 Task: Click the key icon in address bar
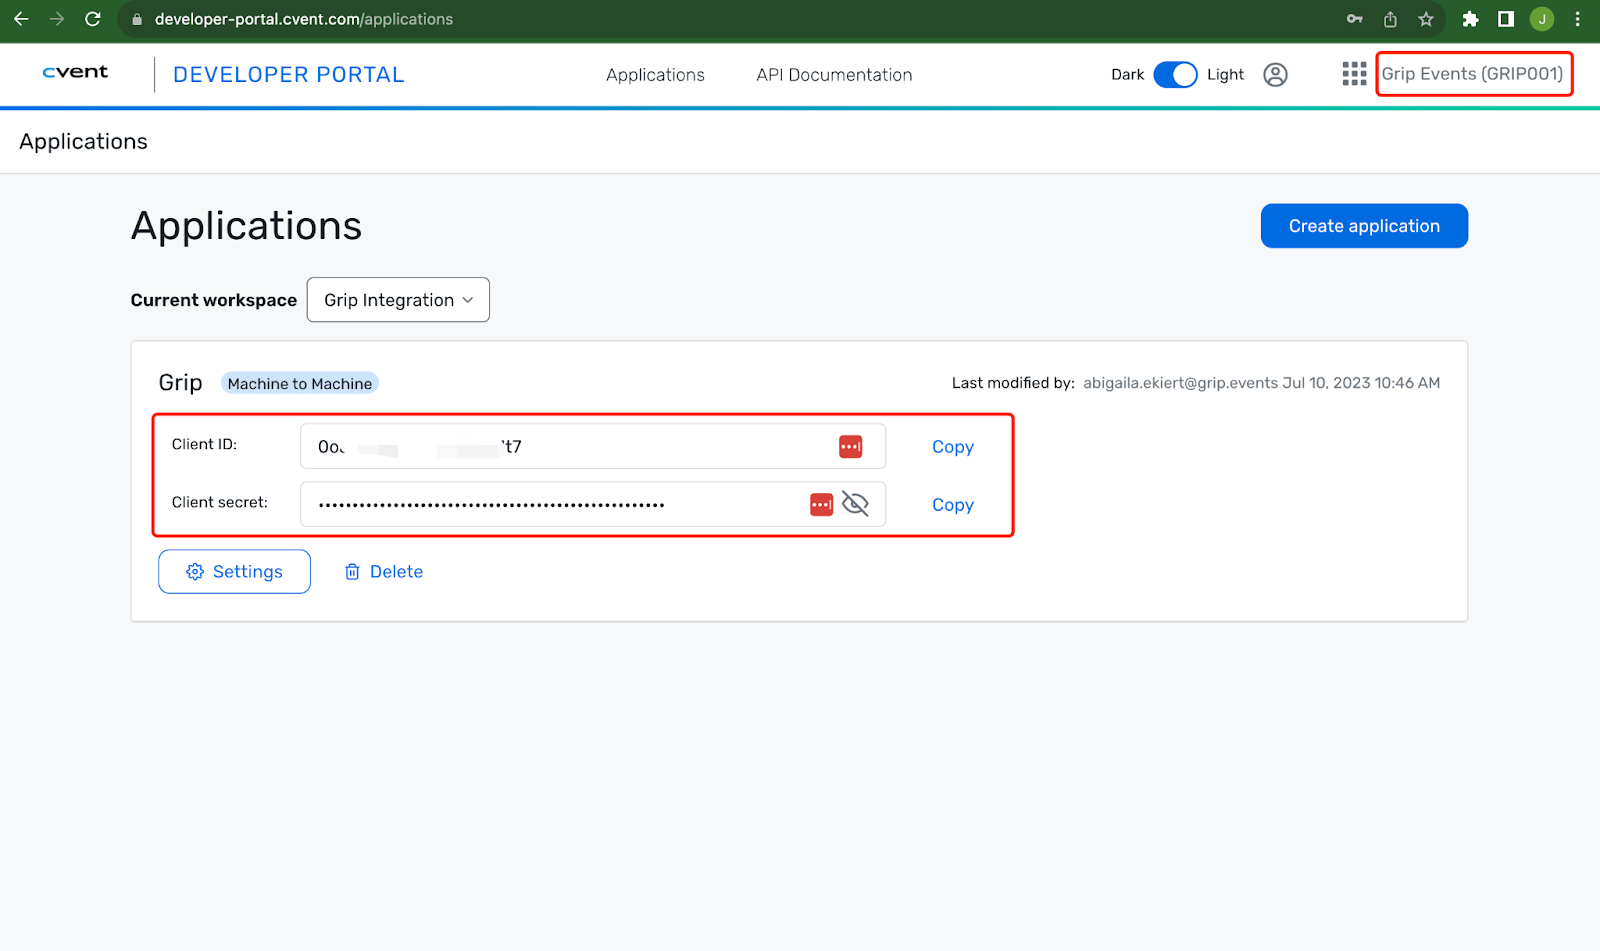pyautogui.click(x=1353, y=18)
